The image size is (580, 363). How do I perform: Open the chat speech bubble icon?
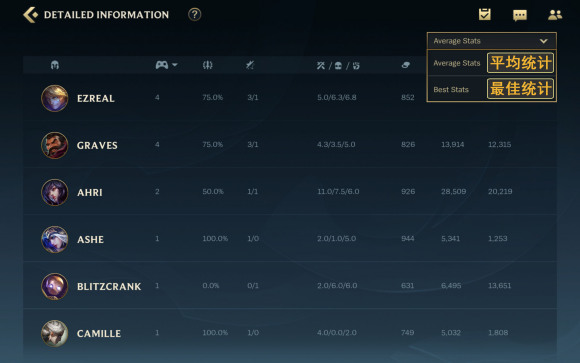click(x=520, y=15)
